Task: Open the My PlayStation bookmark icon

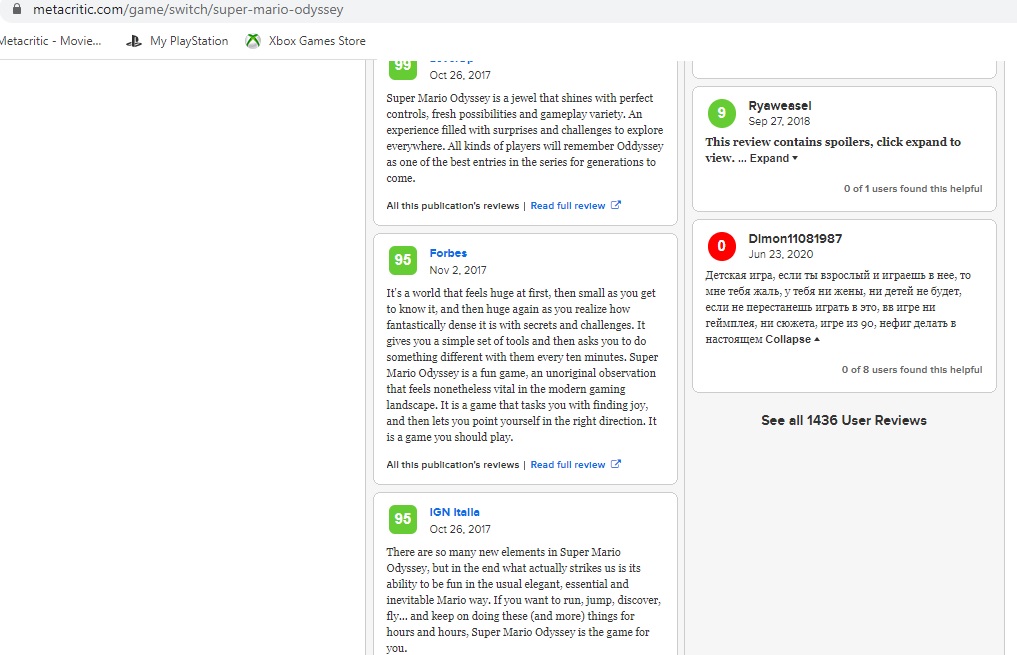Action: click(x=134, y=41)
